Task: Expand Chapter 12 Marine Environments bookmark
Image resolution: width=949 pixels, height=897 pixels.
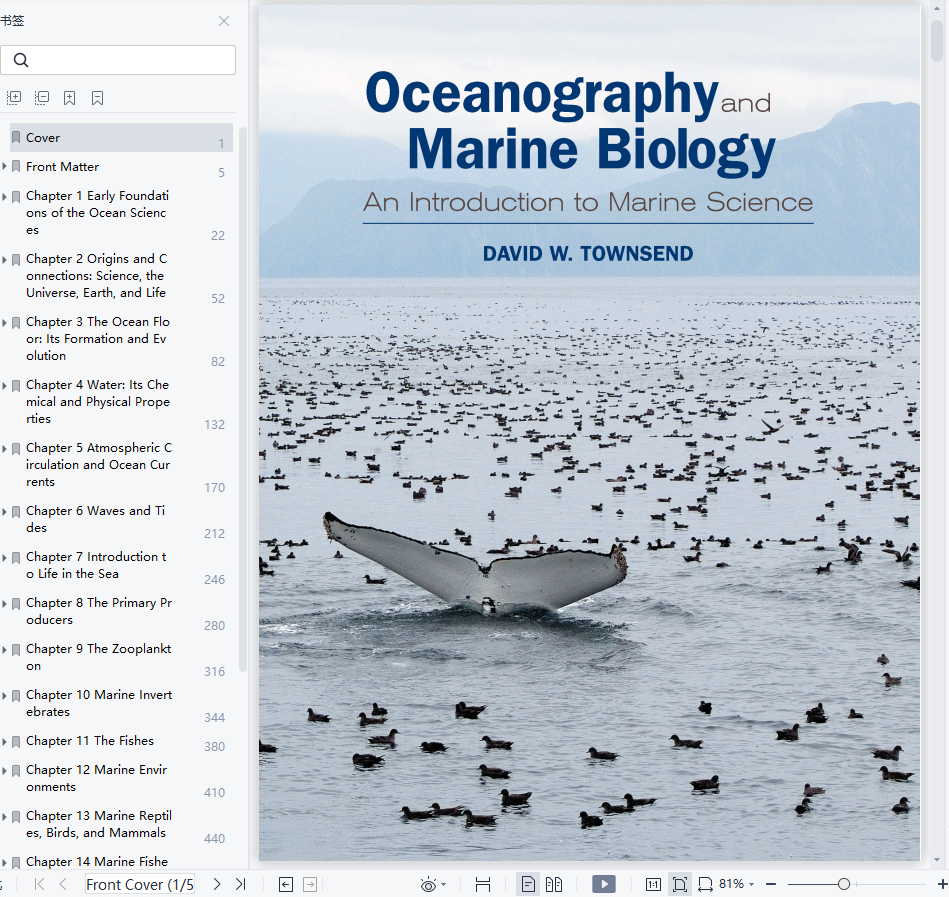Action: coord(4,770)
